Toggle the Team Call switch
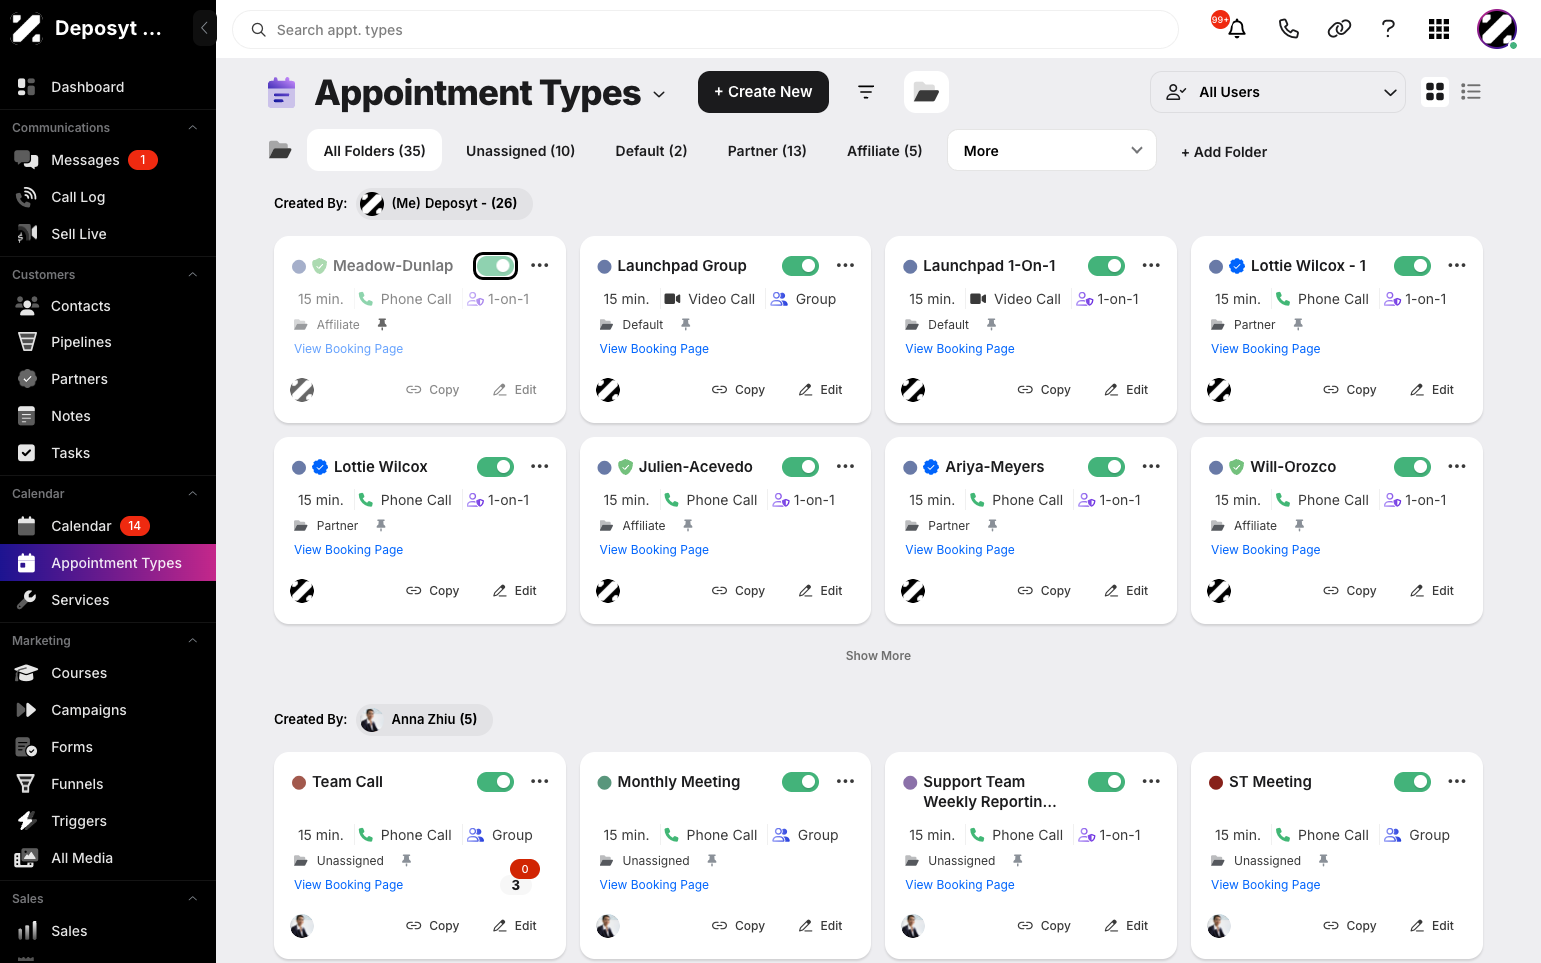This screenshot has height=963, width=1541. point(495,782)
